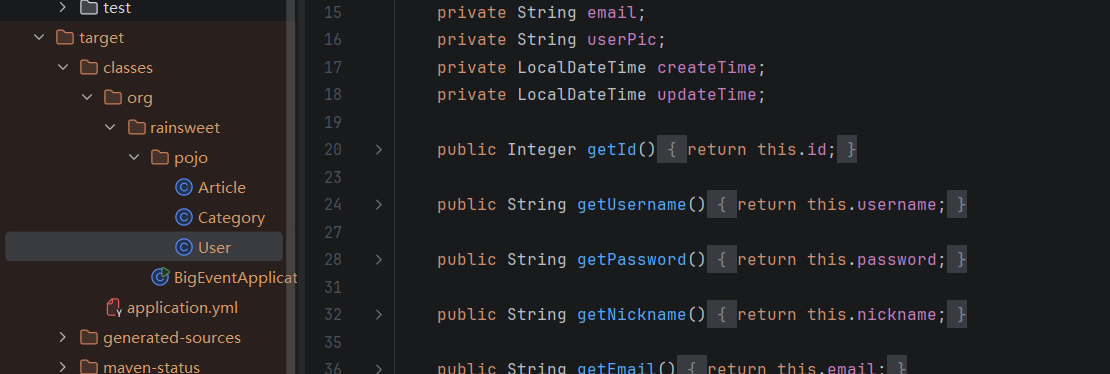Click the email field name
1110x374 pixels.
(612, 13)
